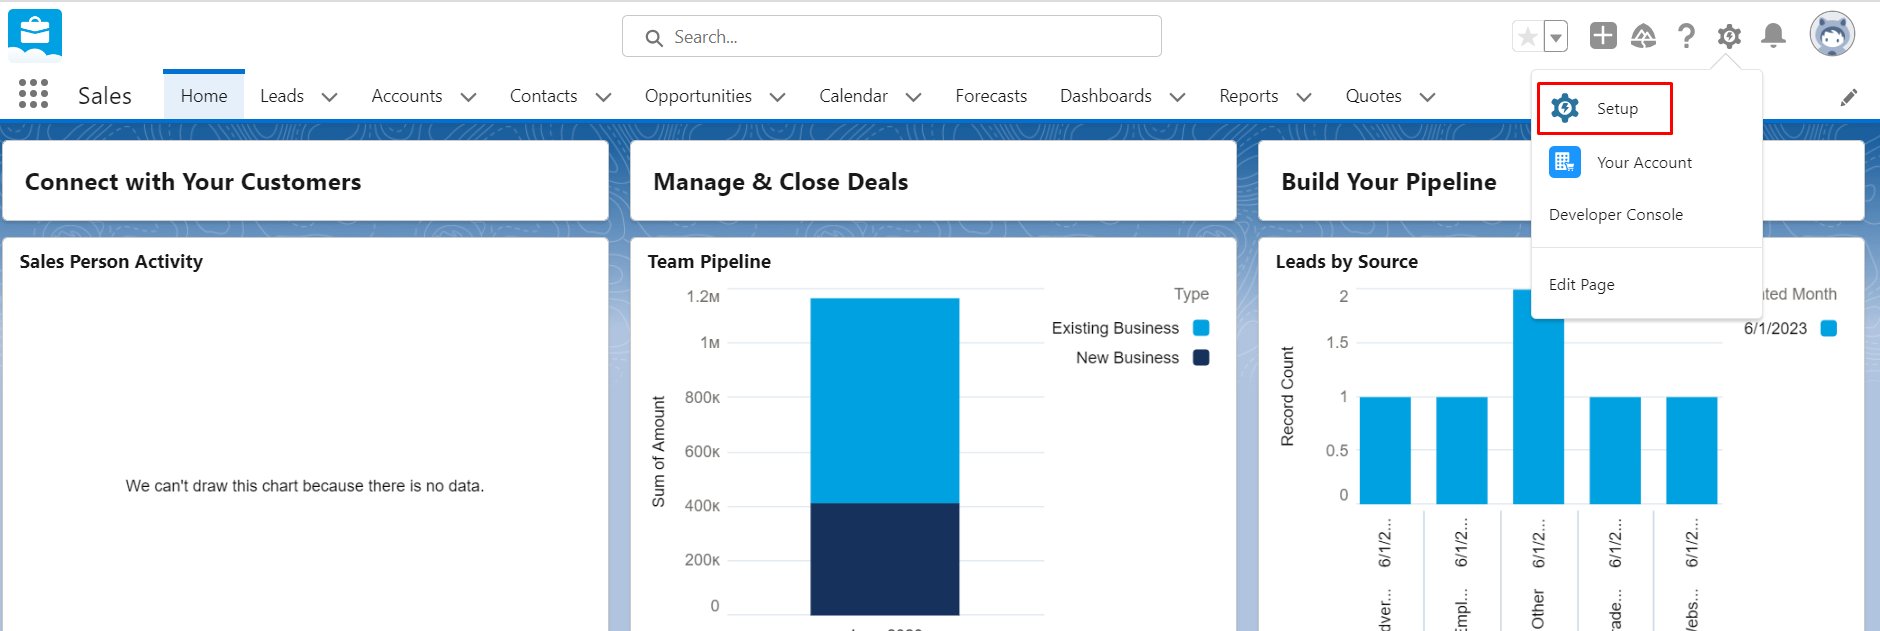Expand the Calendar tab chevron
This screenshot has height=631, width=1880.
913,97
